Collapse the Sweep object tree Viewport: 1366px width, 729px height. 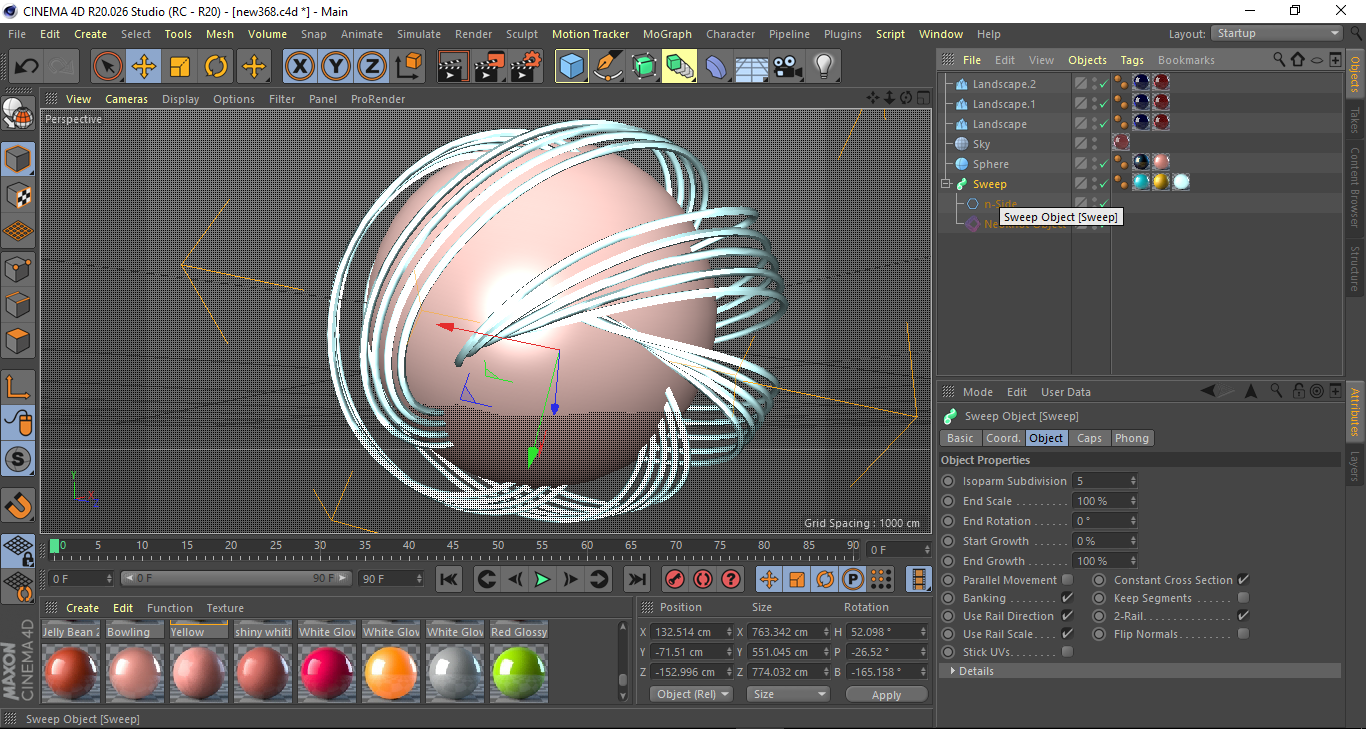[x=946, y=184]
